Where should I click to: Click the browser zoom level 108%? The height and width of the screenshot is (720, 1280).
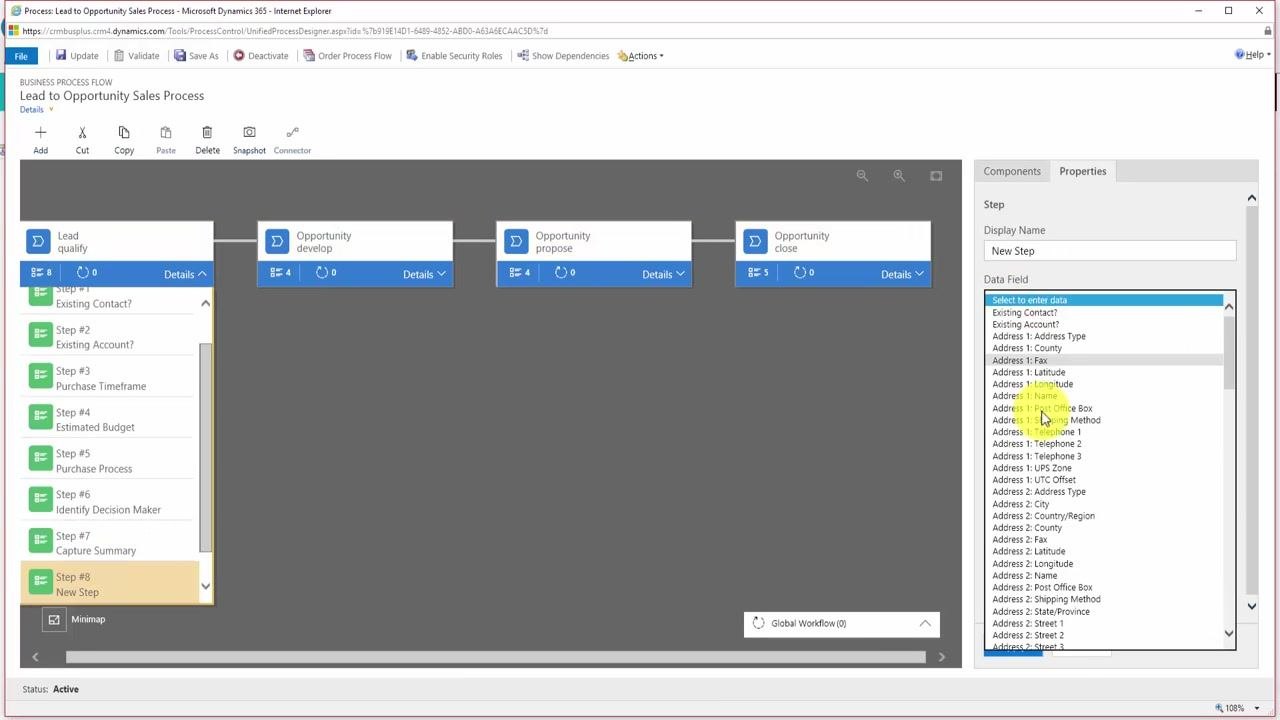(x=1236, y=708)
